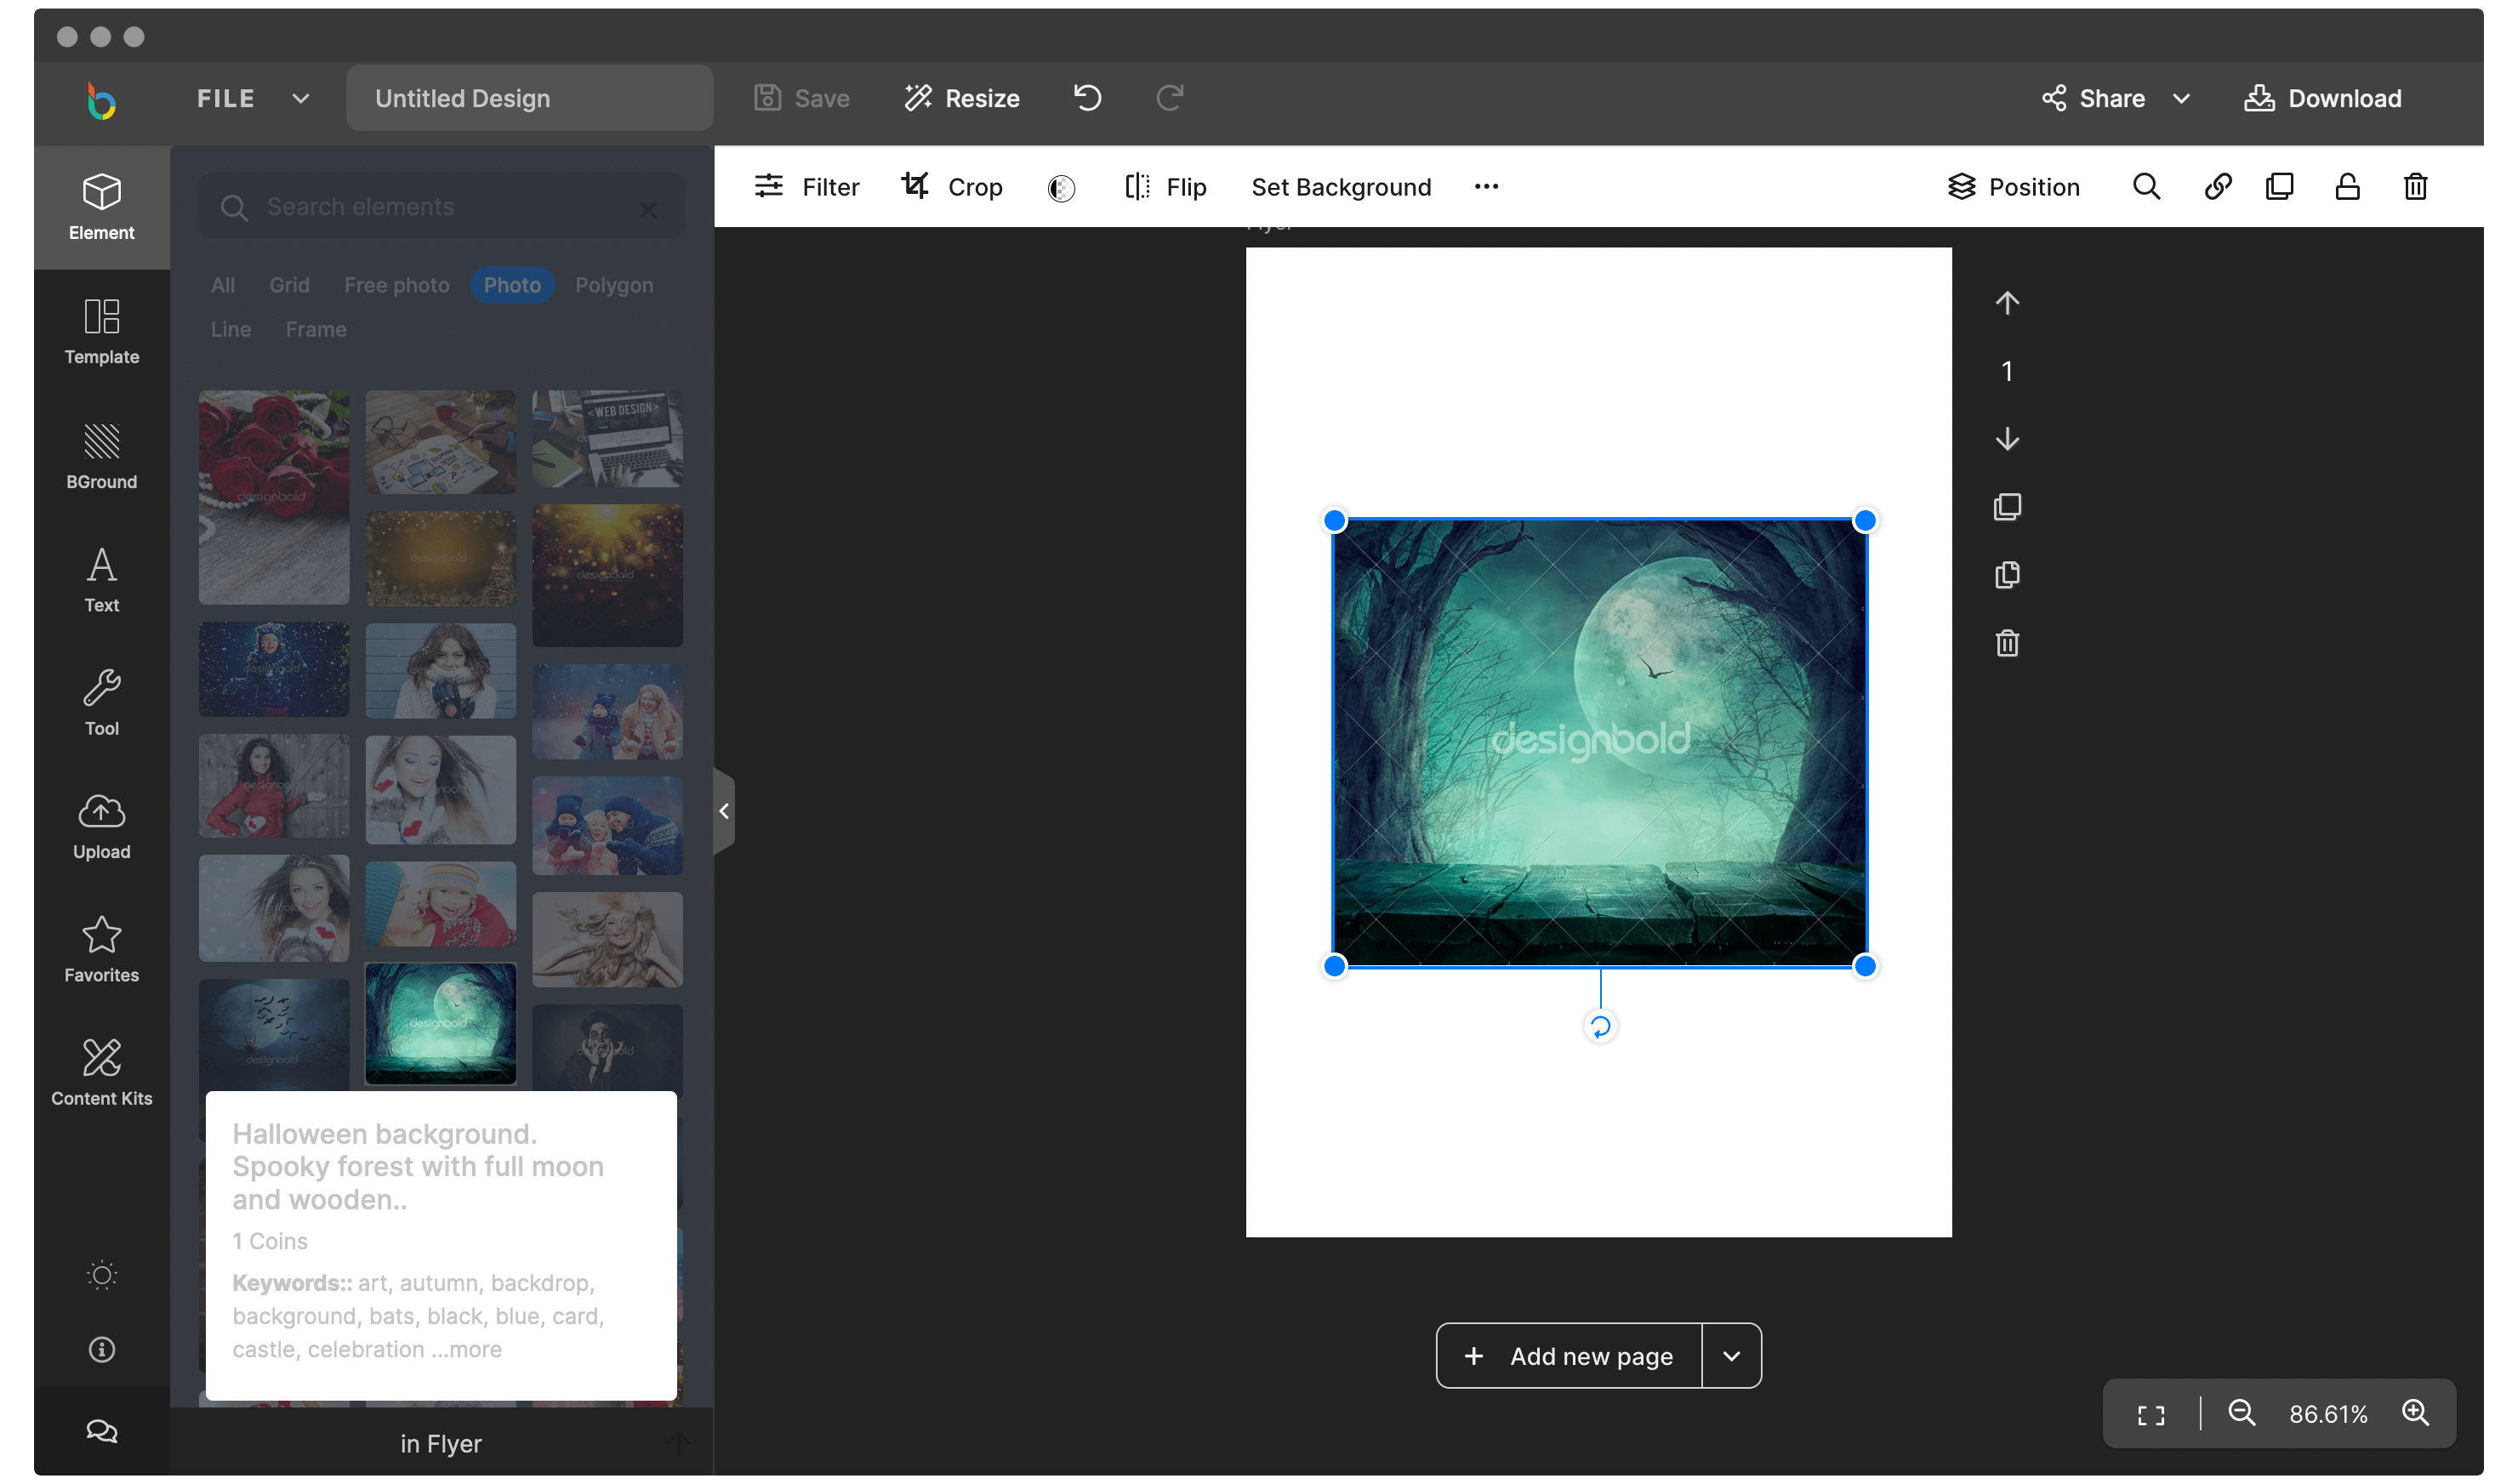Image resolution: width=2518 pixels, height=1484 pixels.
Task: Click the 86.61% zoom value
Action: point(2327,1414)
